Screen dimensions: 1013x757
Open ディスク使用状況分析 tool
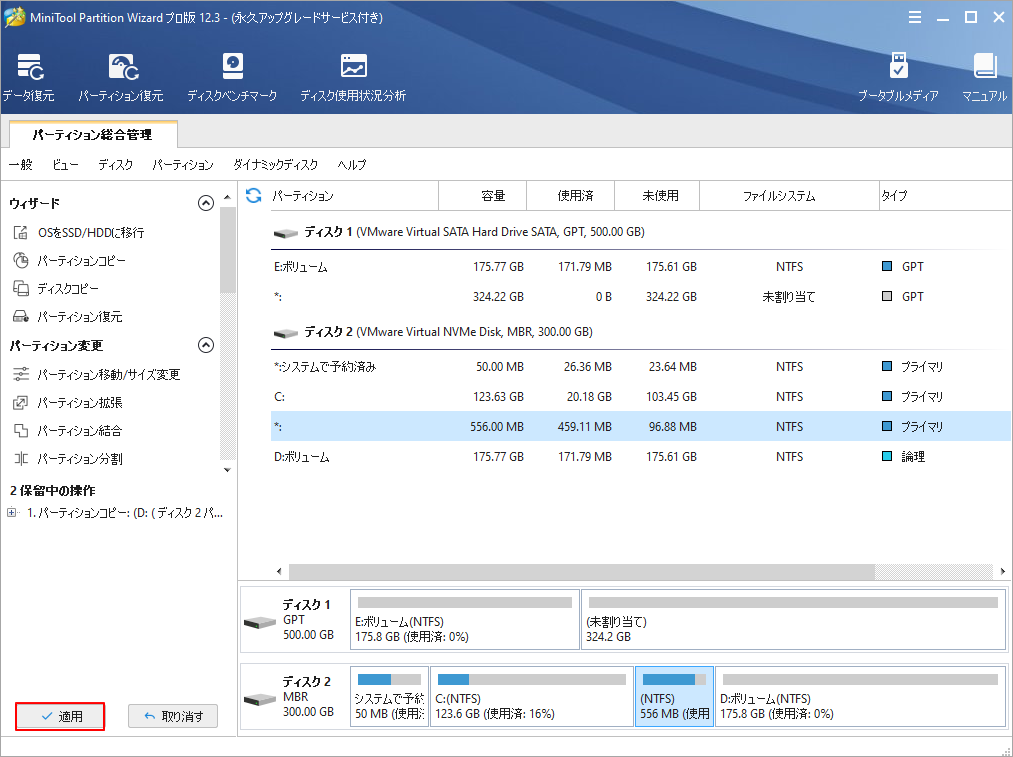(353, 78)
